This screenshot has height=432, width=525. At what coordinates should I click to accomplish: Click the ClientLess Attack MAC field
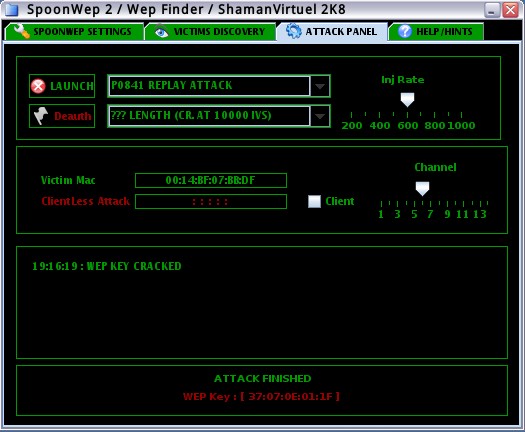tap(211, 202)
